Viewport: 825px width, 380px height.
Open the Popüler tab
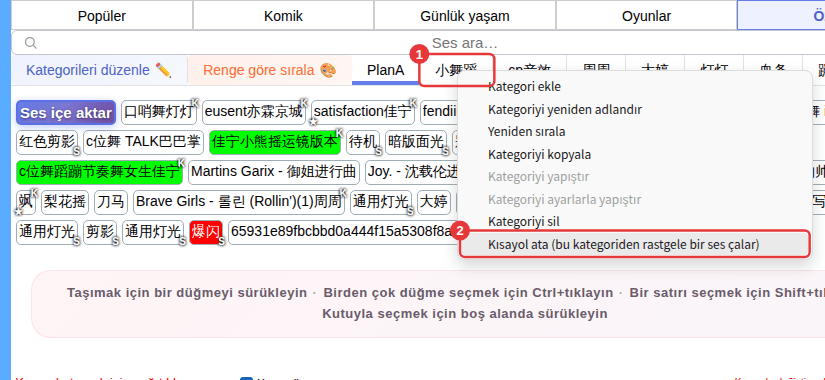point(102,16)
